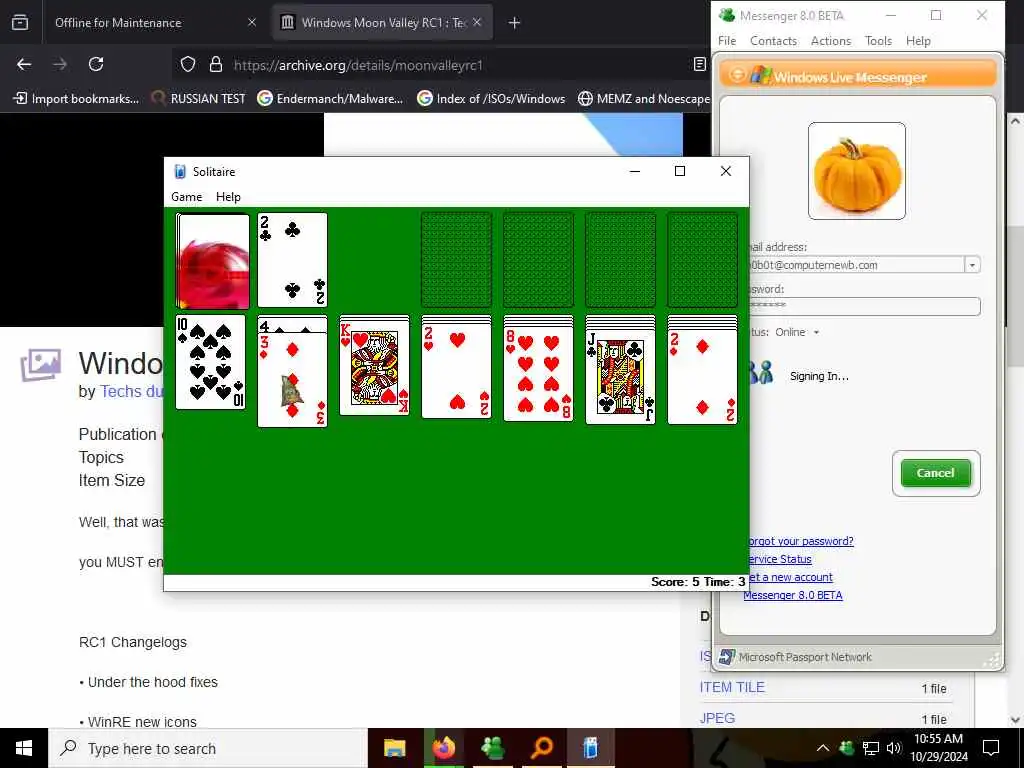The image size is (1024, 768).
Task: Open the ITEM TILE download link
Action: [732, 687]
